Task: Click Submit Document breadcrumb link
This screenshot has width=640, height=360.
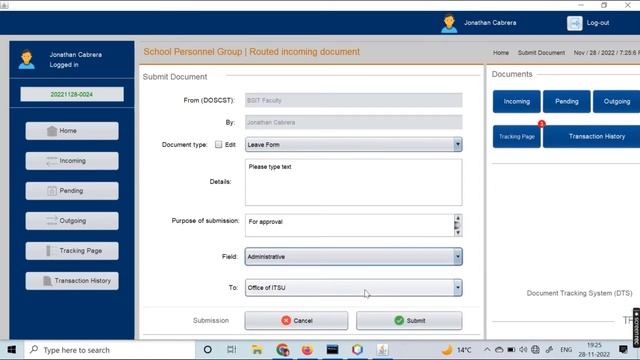Action: pos(541,53)
